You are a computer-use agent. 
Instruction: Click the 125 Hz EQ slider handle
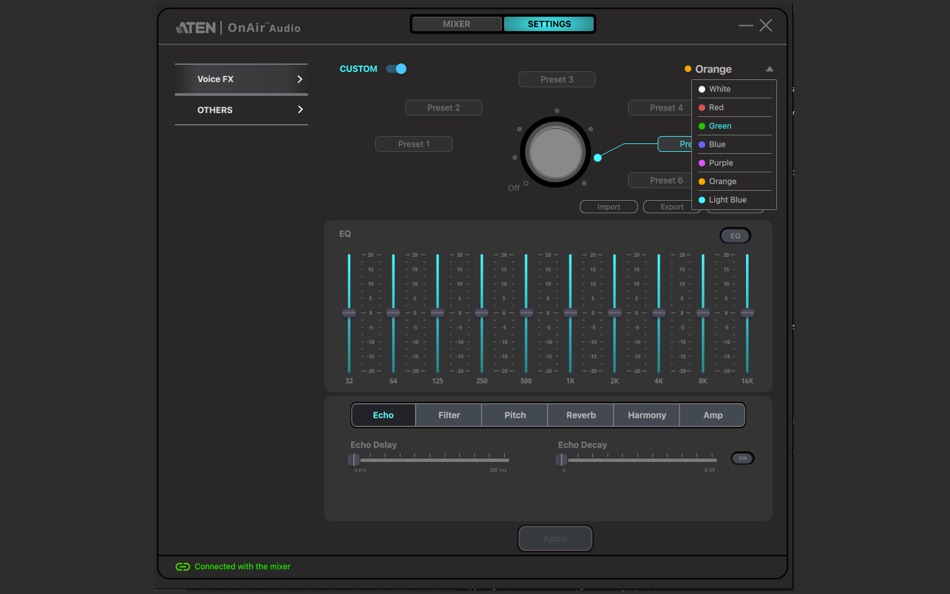pyautogui.click(x=437, y=313)
